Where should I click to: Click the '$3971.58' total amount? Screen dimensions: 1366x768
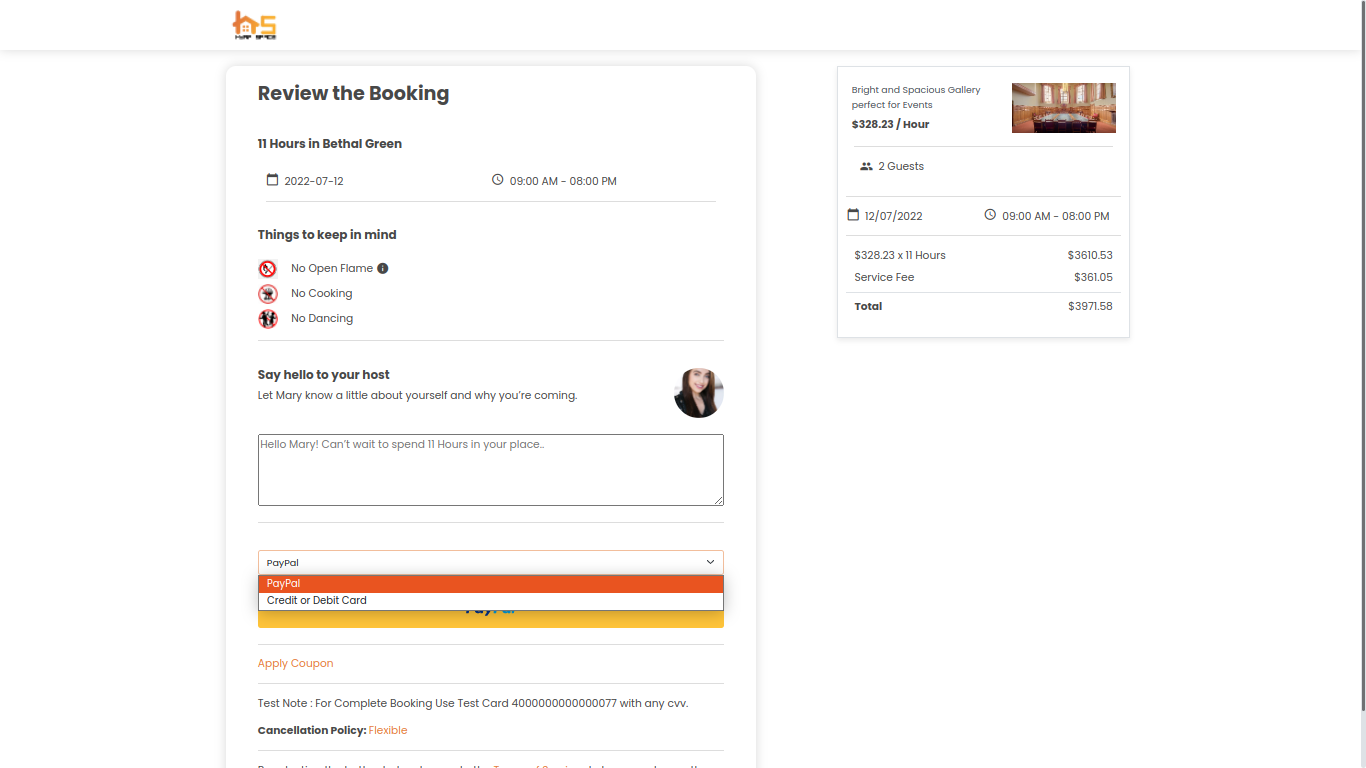(x=1090, y=306)
